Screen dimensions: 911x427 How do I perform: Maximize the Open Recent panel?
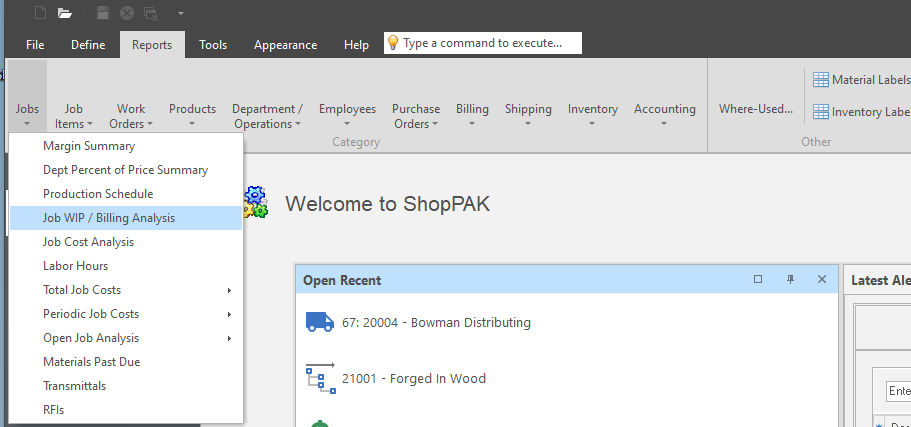coord(758,280)
